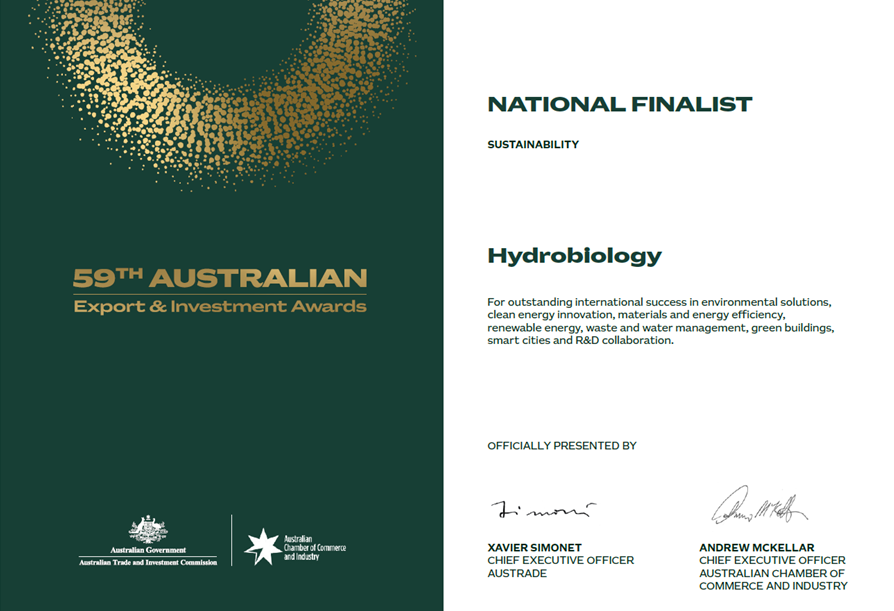The height and width of the screenshot is (611, 894).
Task: Click the NATIONAL FINALIST heading
Action: (619, 103)
